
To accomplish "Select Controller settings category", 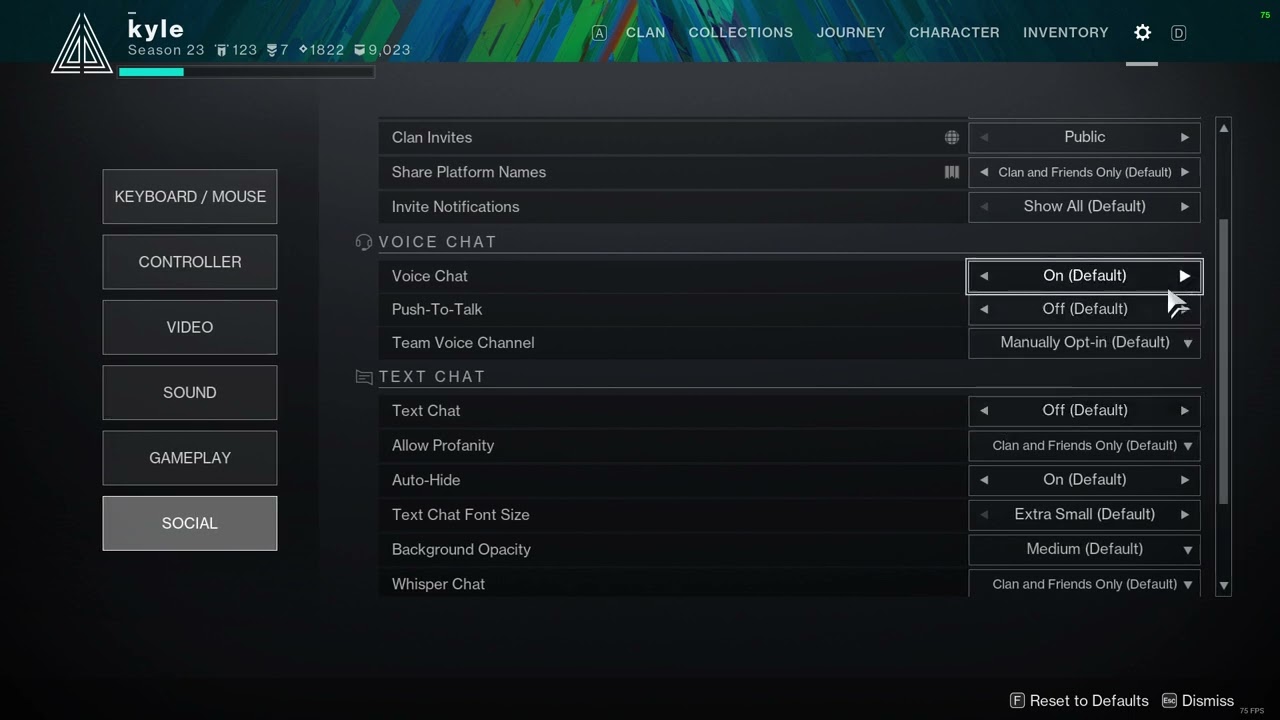I will (x=190, y=262).
